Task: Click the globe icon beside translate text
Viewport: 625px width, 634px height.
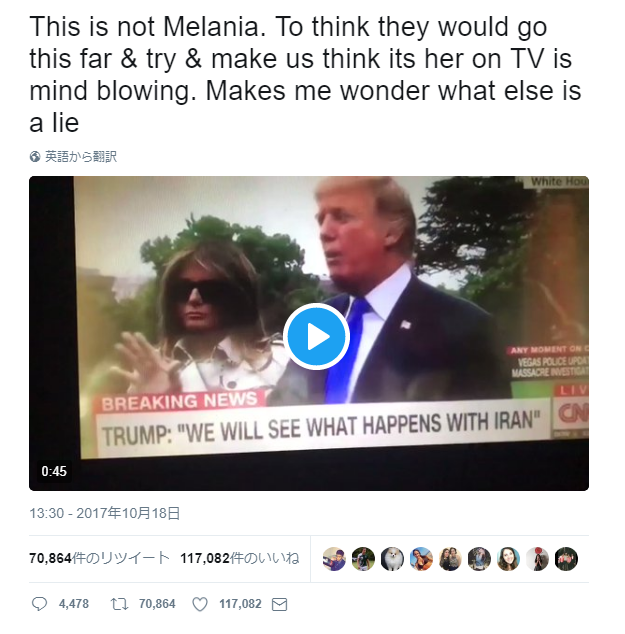Action: 35,157
